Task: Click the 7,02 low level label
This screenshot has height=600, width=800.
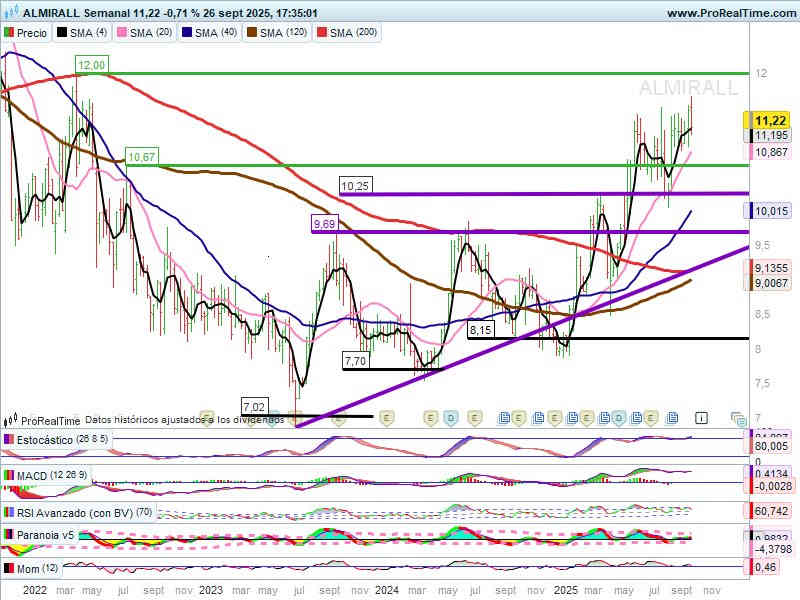Action: point(254,407)
